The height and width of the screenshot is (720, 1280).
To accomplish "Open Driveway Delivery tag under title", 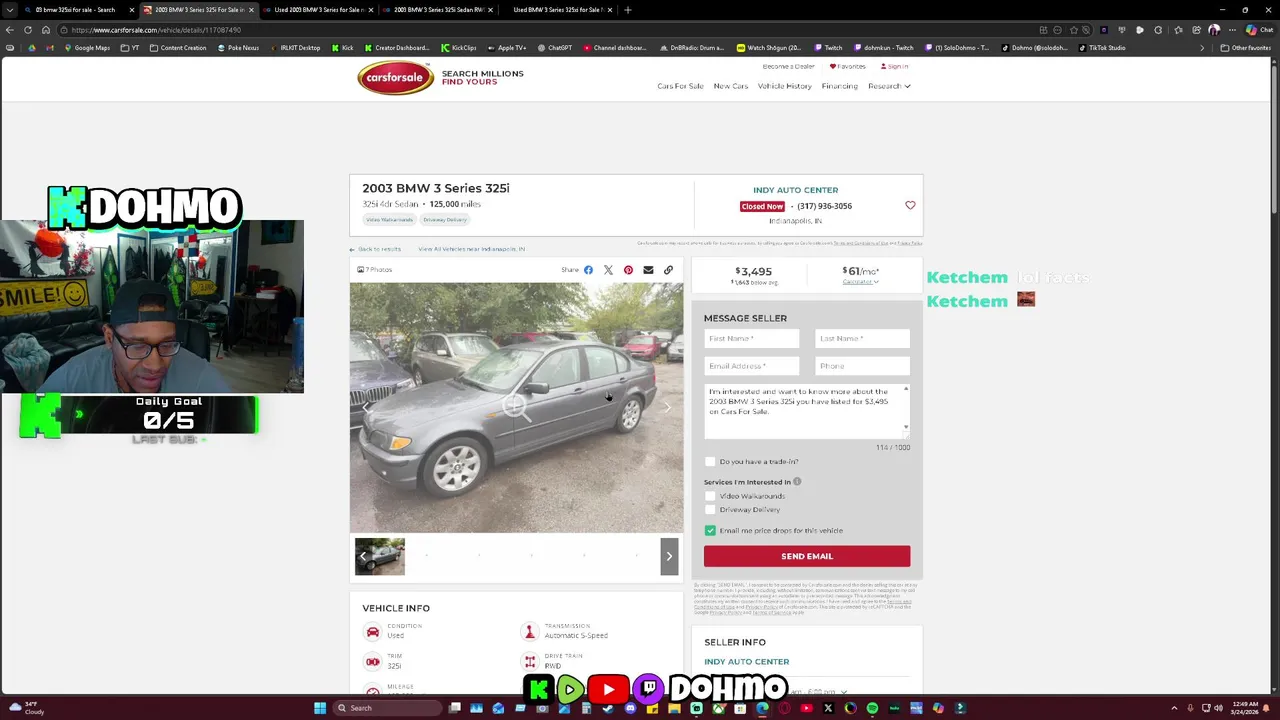I will 445,220.
